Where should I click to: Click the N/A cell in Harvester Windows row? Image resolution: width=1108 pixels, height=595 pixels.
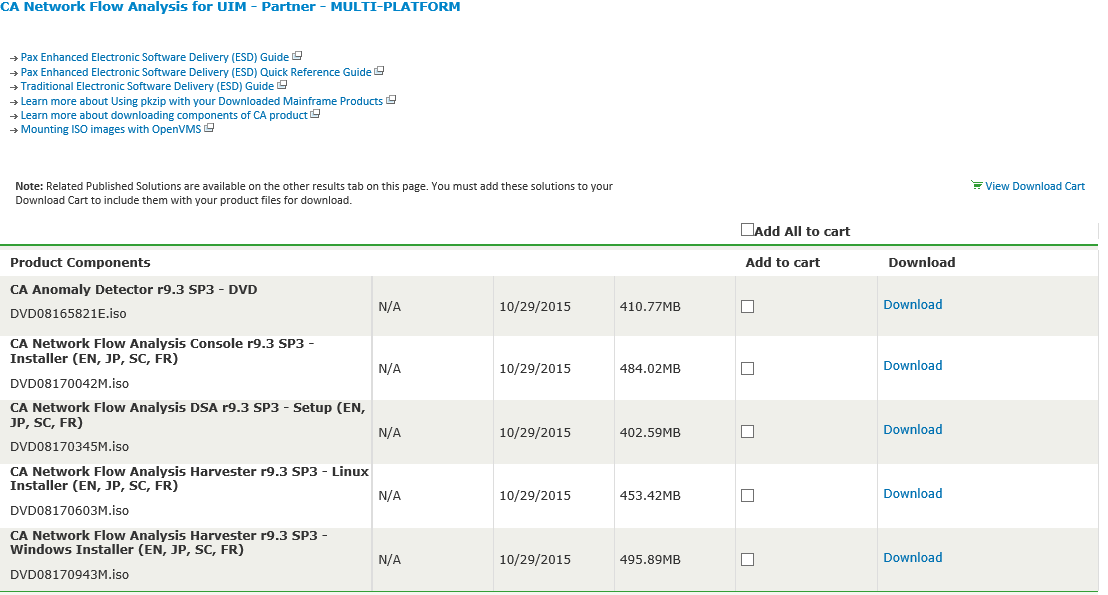(x=389, y=560)
